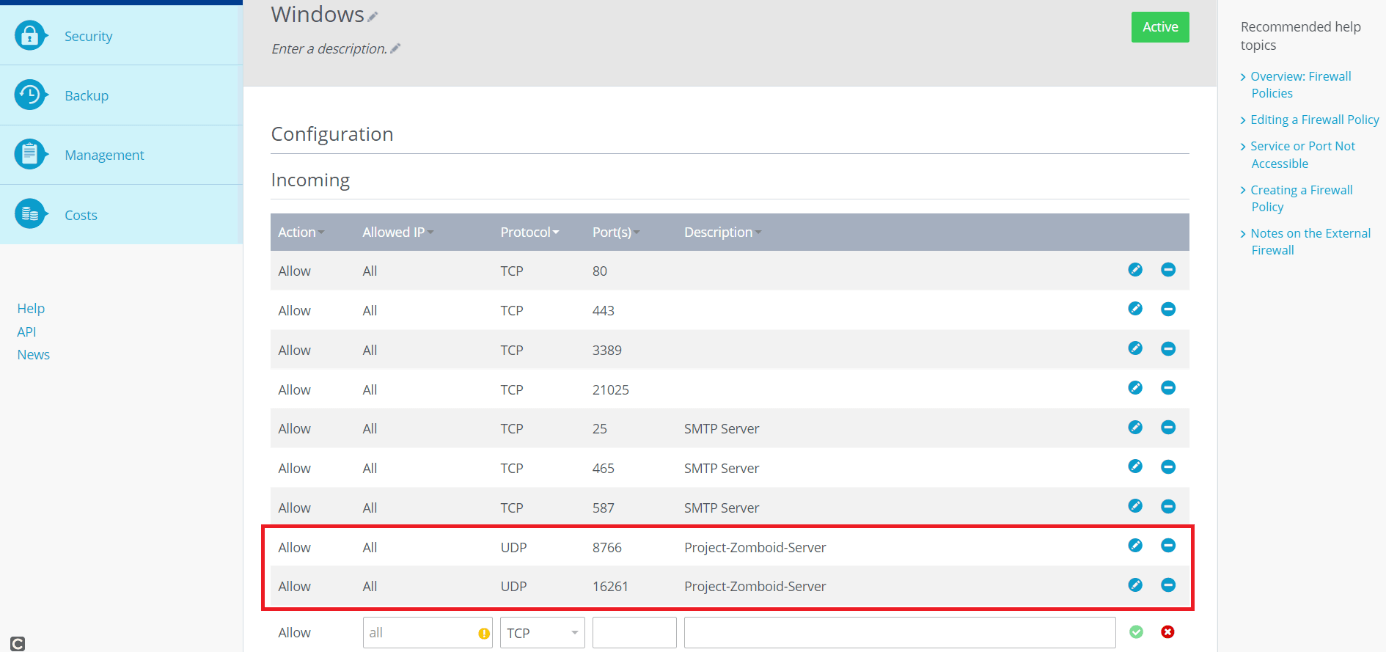Edit the port 80 rule

1135,270
